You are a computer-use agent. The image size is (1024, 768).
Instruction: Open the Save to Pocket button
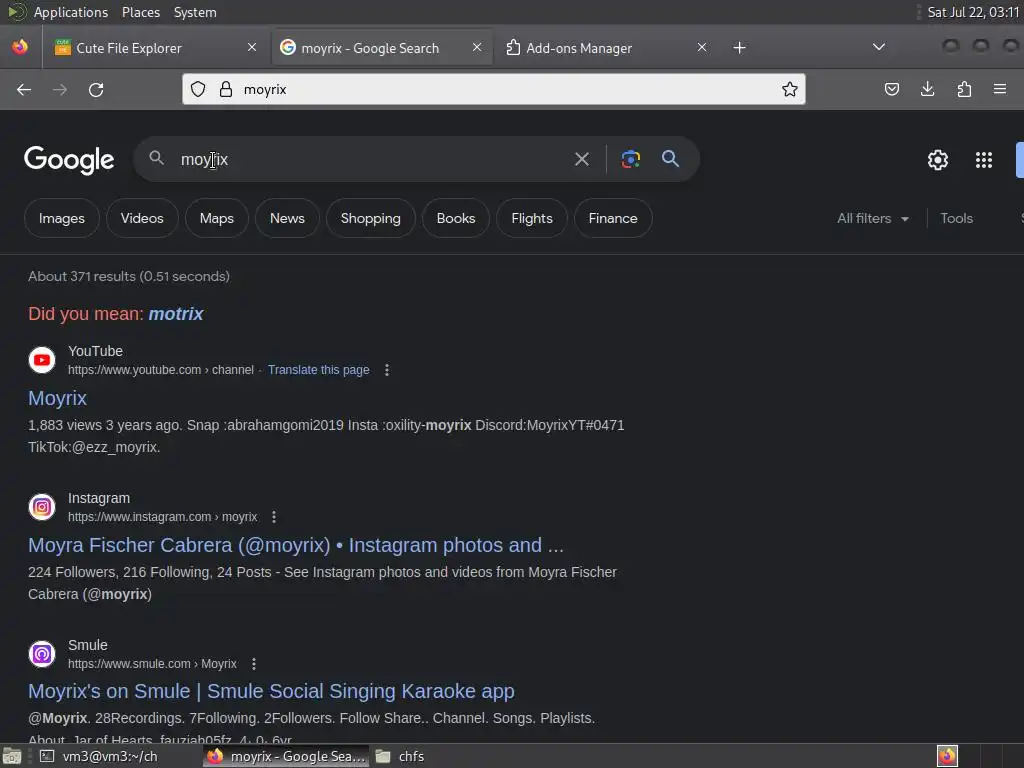point(891,89)
